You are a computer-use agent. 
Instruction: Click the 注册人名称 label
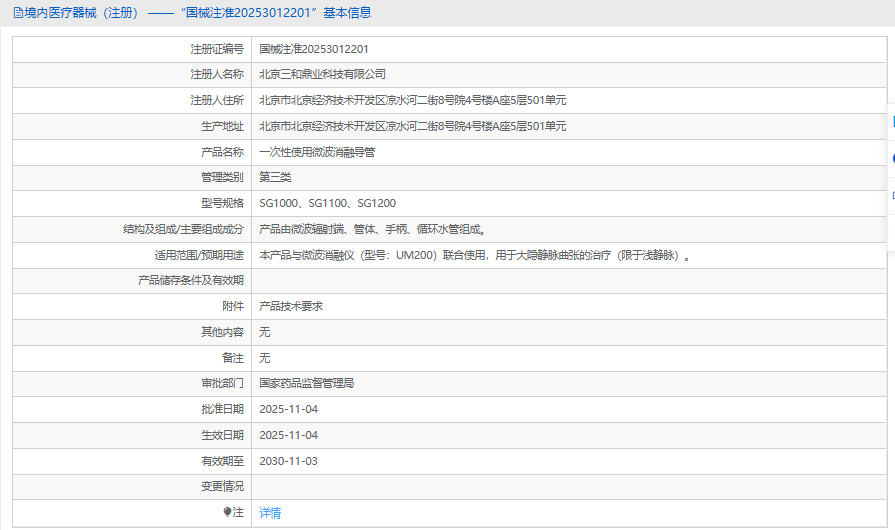[217, 74]
